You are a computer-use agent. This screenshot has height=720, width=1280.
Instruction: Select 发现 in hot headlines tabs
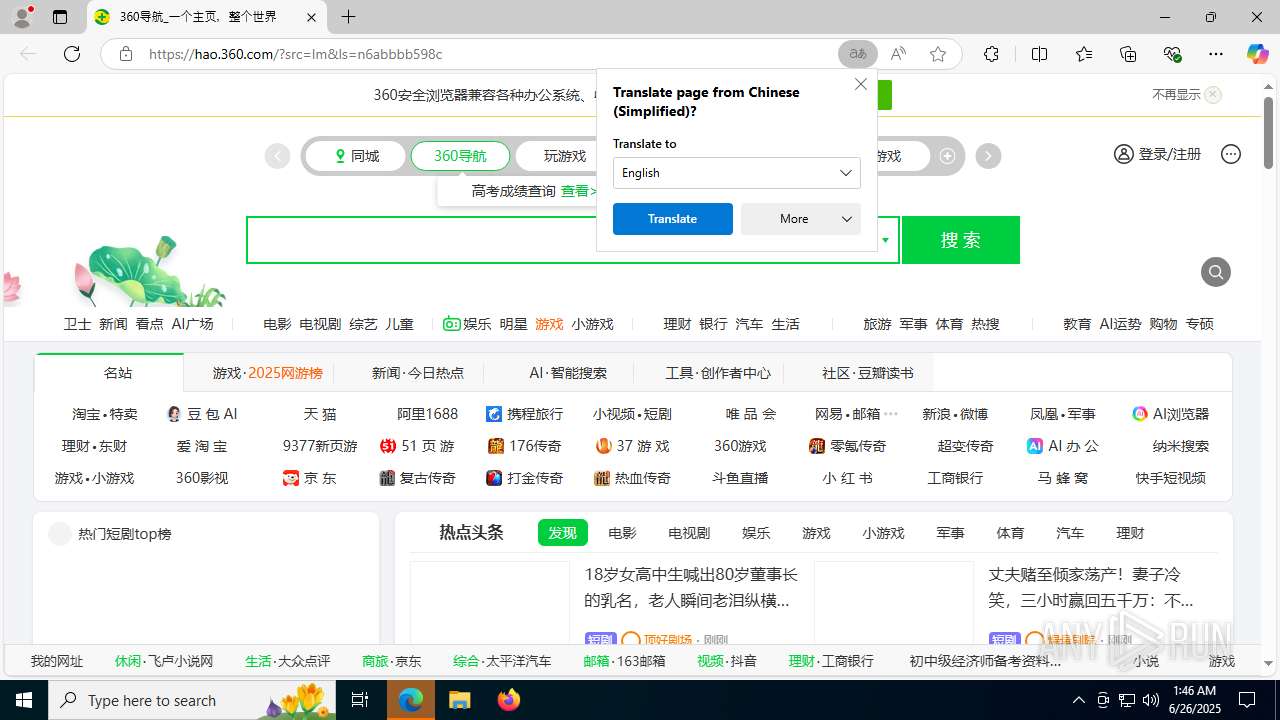pos(562,533)
